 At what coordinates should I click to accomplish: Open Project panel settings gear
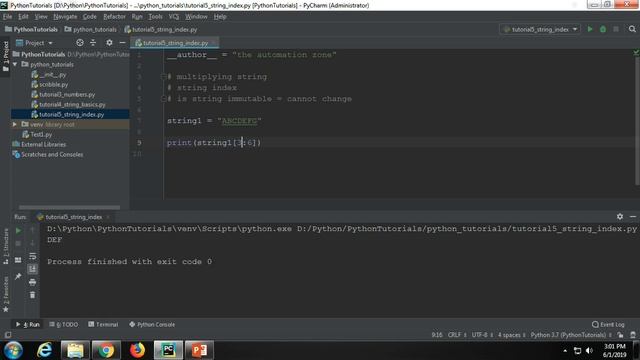(109, 42)
